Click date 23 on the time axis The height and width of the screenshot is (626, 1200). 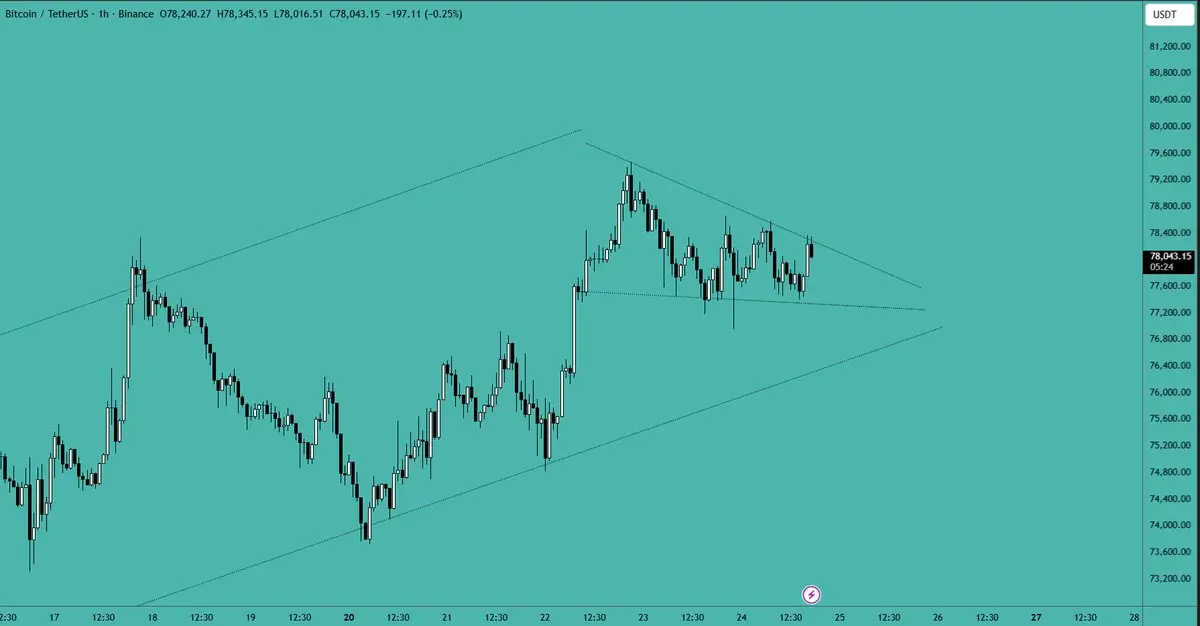point(643,617)
